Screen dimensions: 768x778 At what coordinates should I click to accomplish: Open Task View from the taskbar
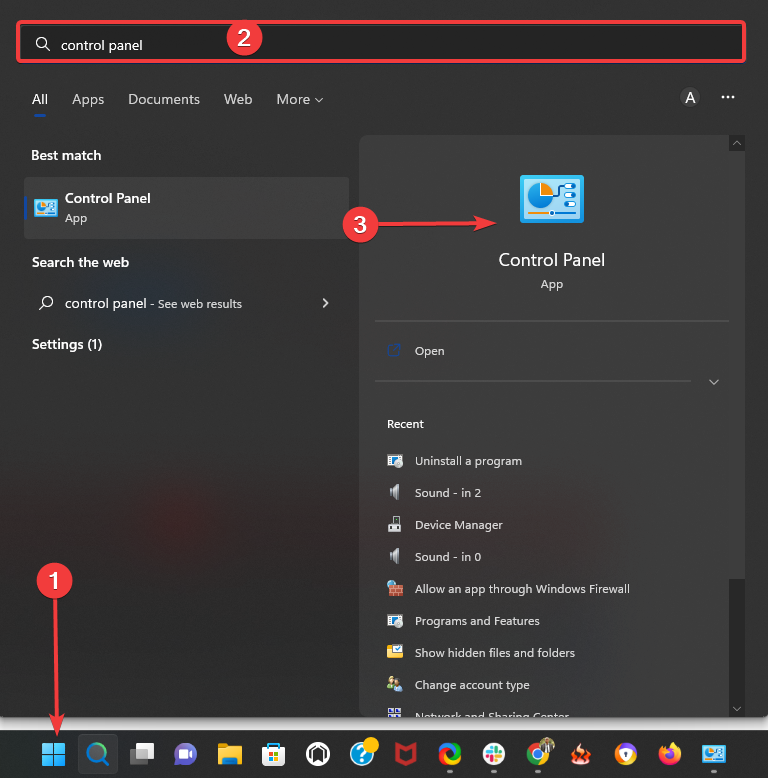pos(142,754)
